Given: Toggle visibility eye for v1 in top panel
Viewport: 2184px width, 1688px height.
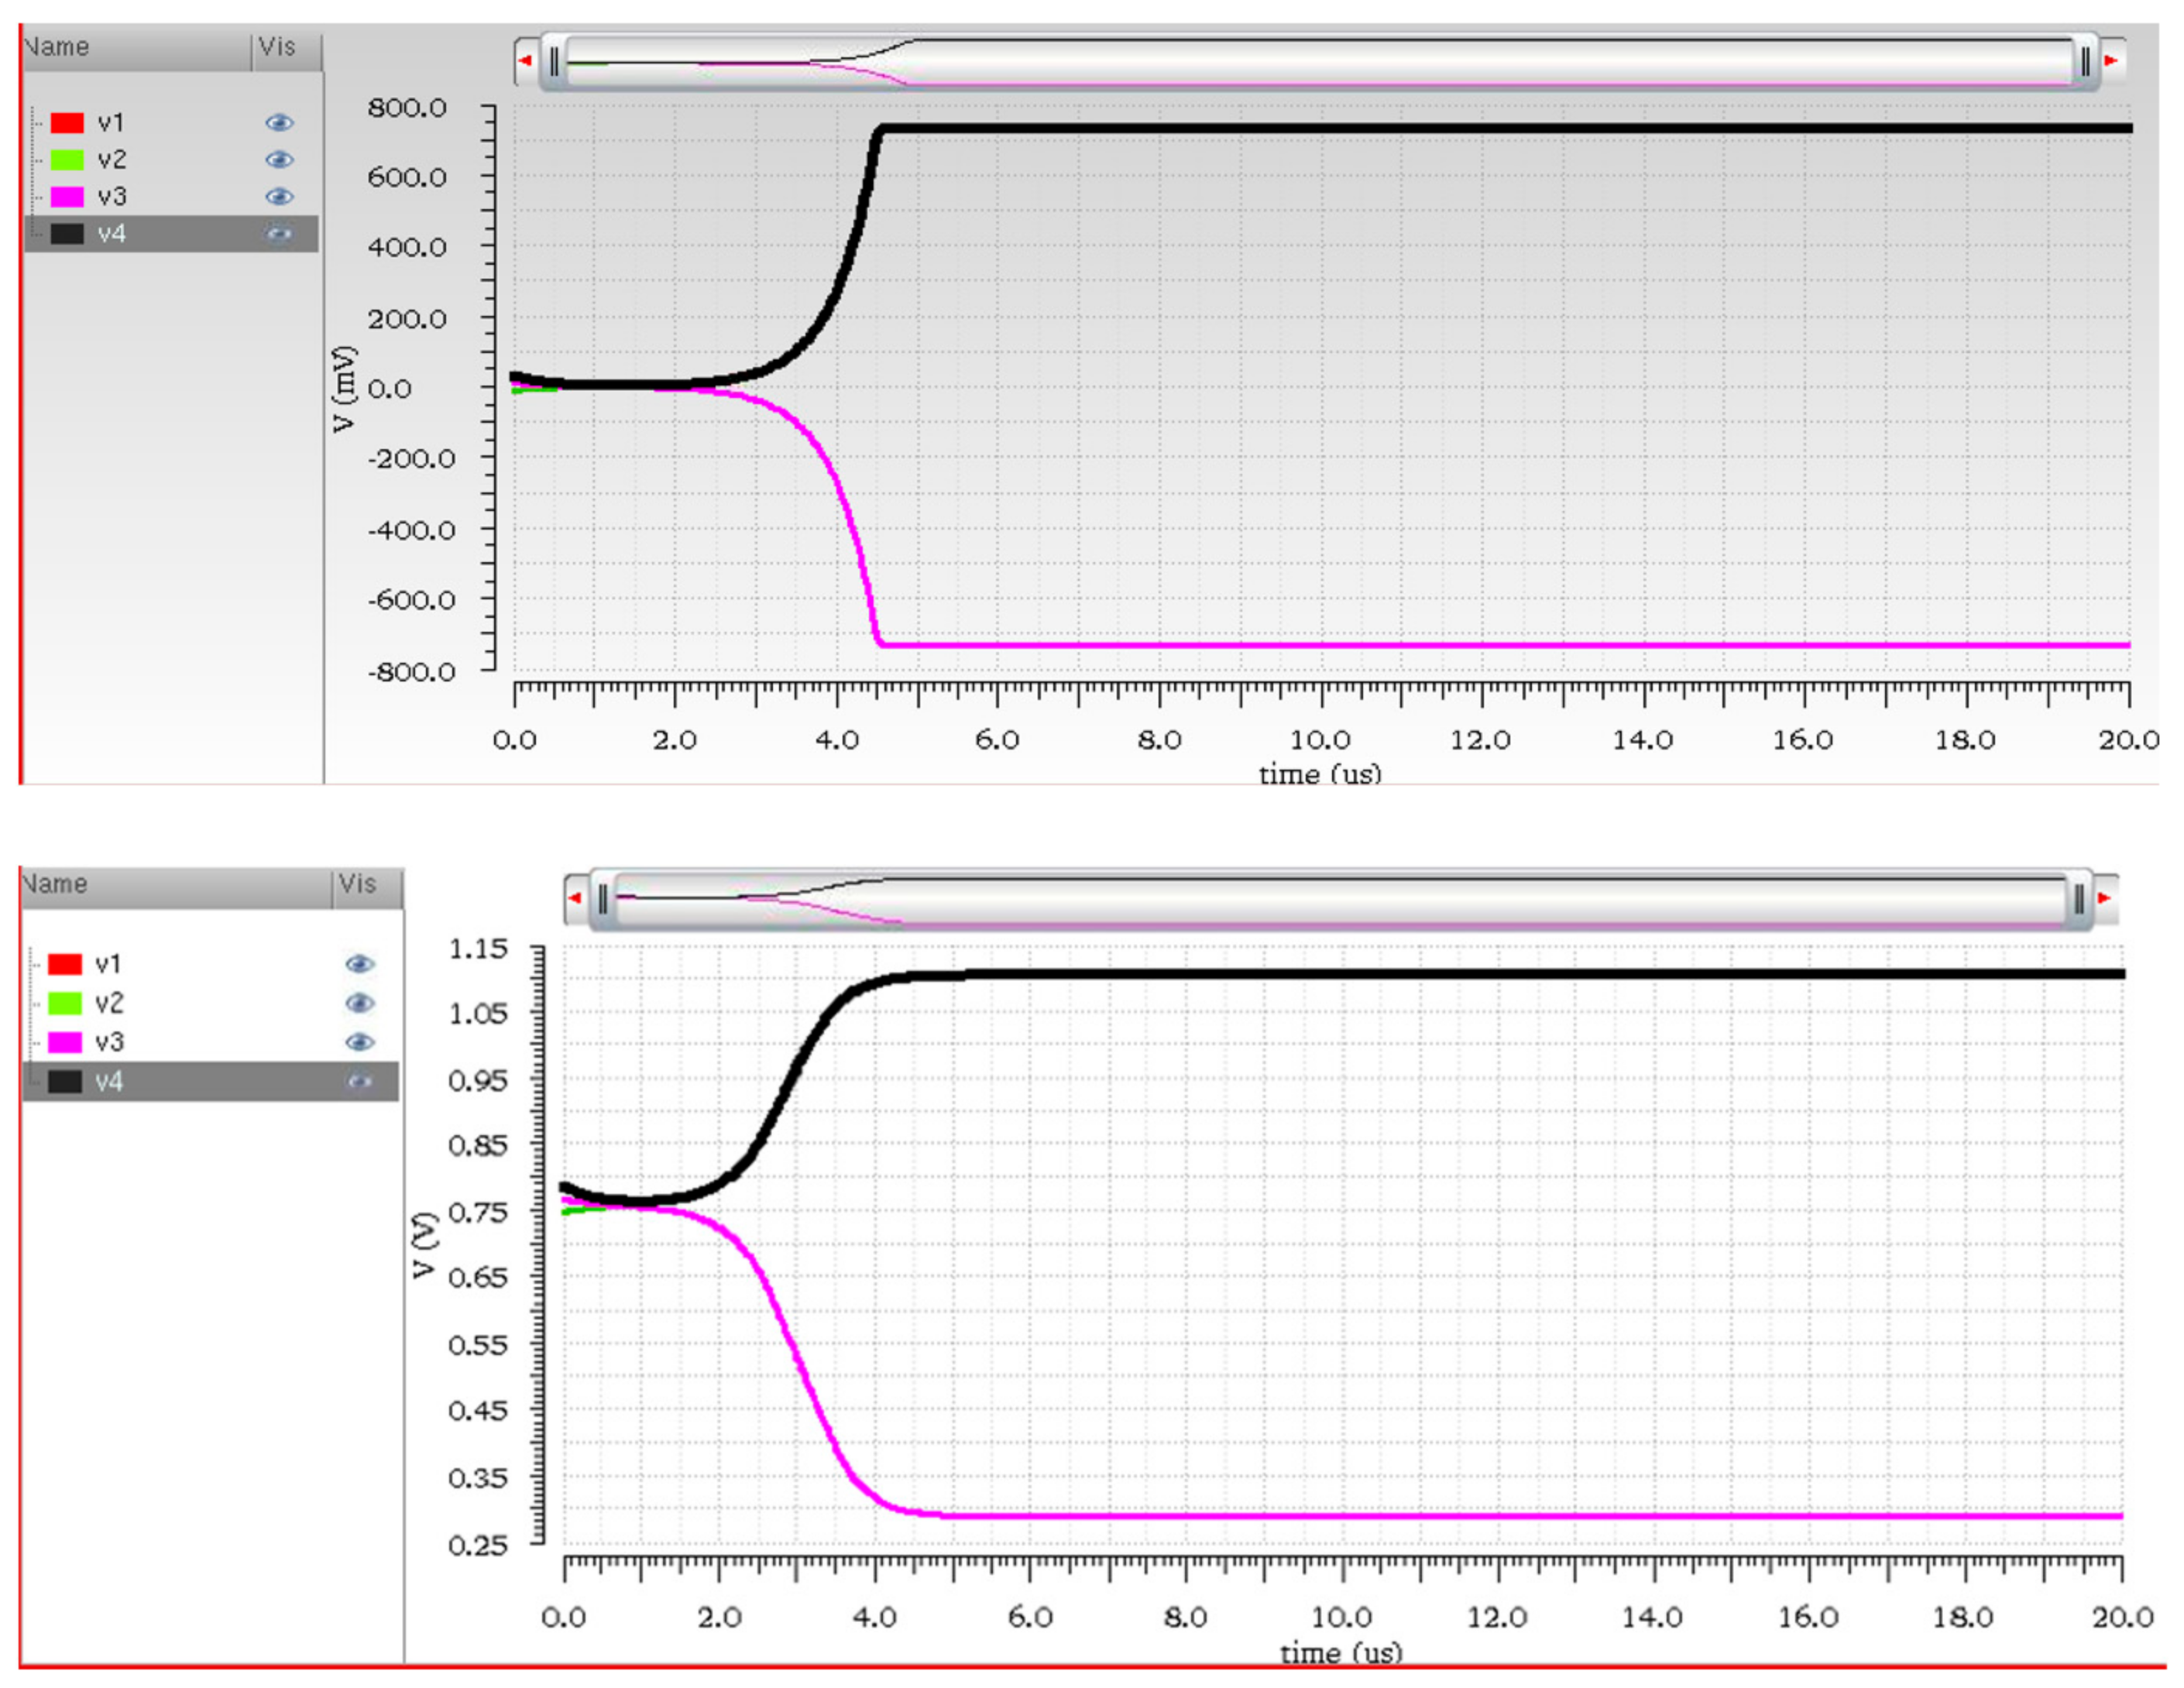Looking at the screenshot, I should [279, 123].
